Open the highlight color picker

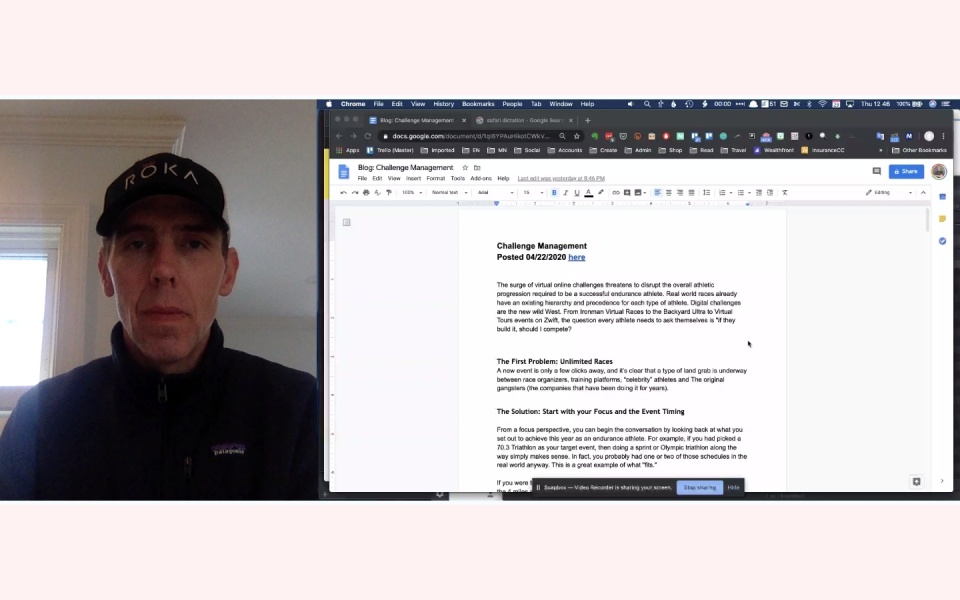click(601, 193)
